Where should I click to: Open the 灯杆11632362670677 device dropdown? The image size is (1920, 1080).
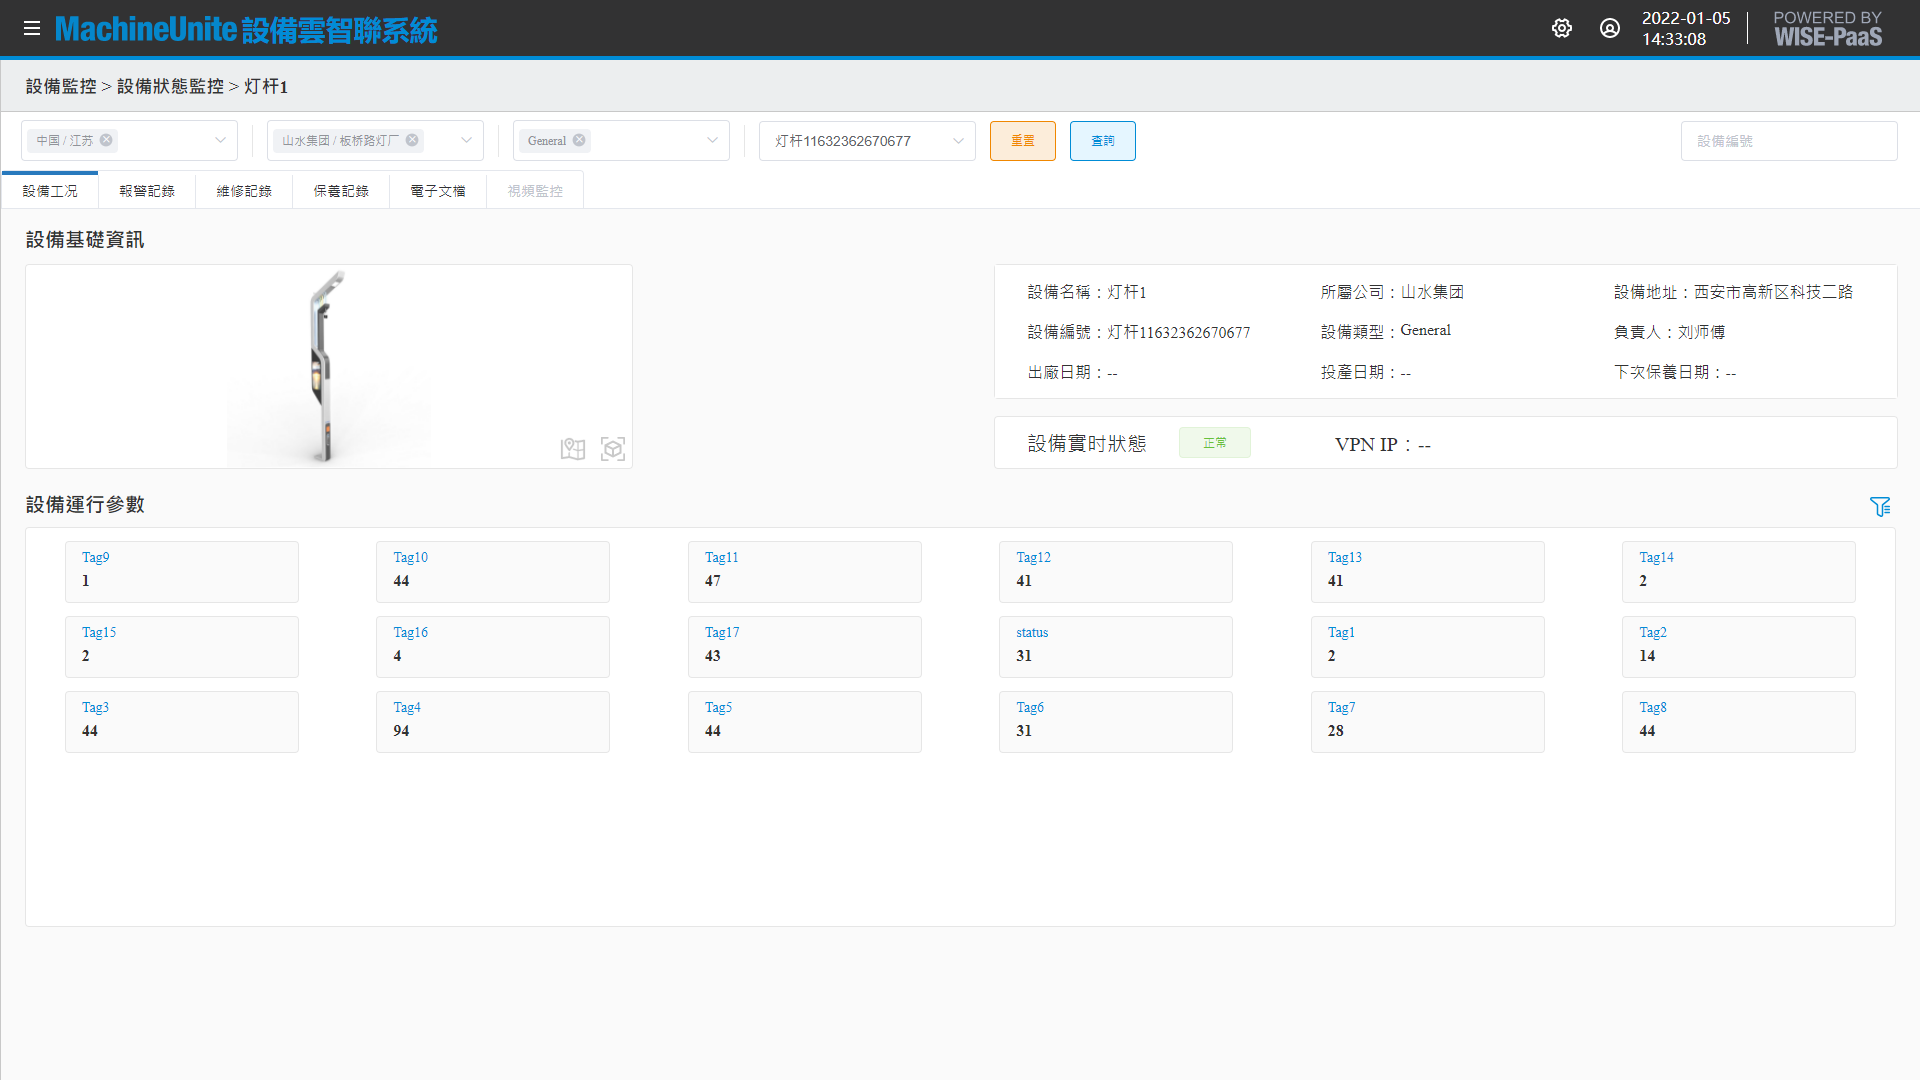pos(866,141)
